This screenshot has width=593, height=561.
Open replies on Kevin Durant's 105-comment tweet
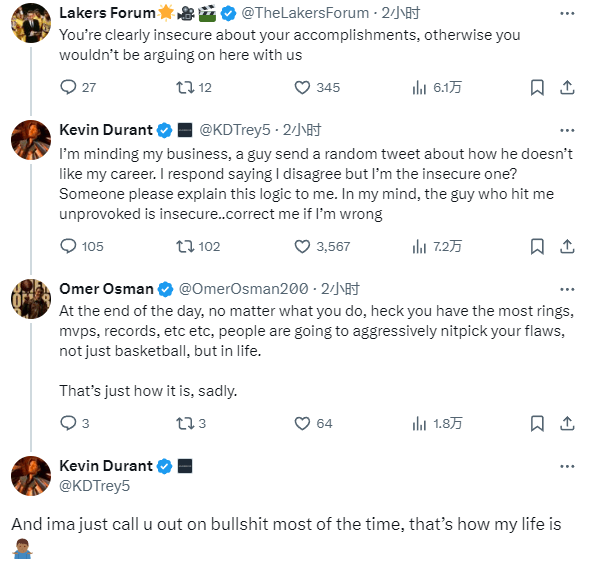tap(68, 246)
